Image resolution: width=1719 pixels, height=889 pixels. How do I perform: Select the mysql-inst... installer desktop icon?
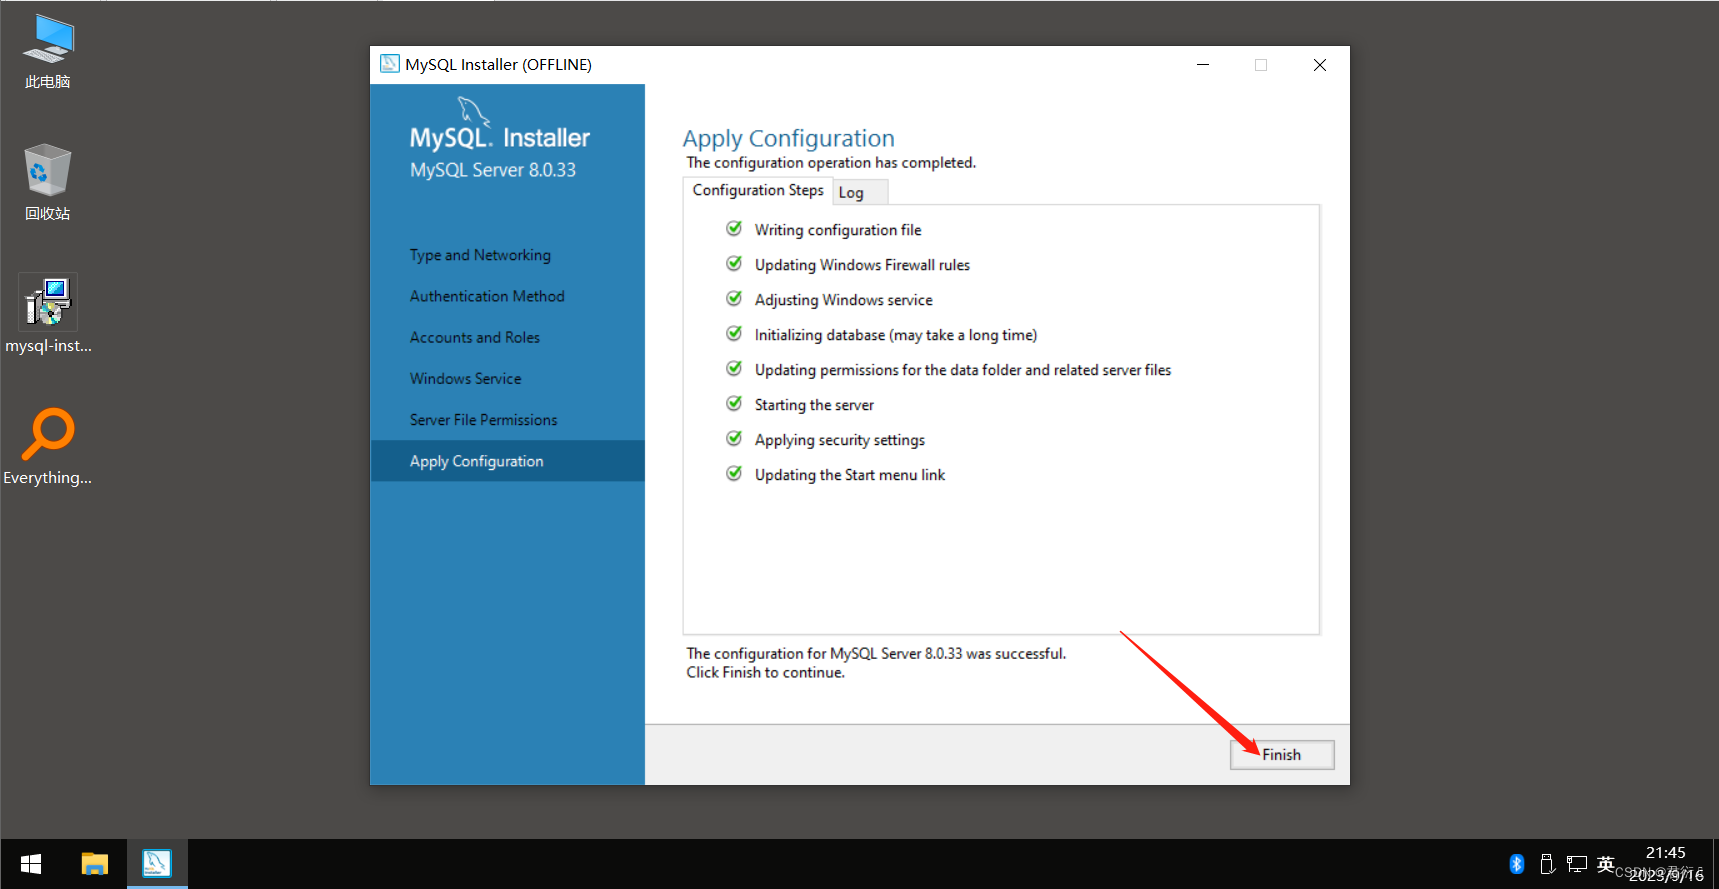tap(48, 315)
